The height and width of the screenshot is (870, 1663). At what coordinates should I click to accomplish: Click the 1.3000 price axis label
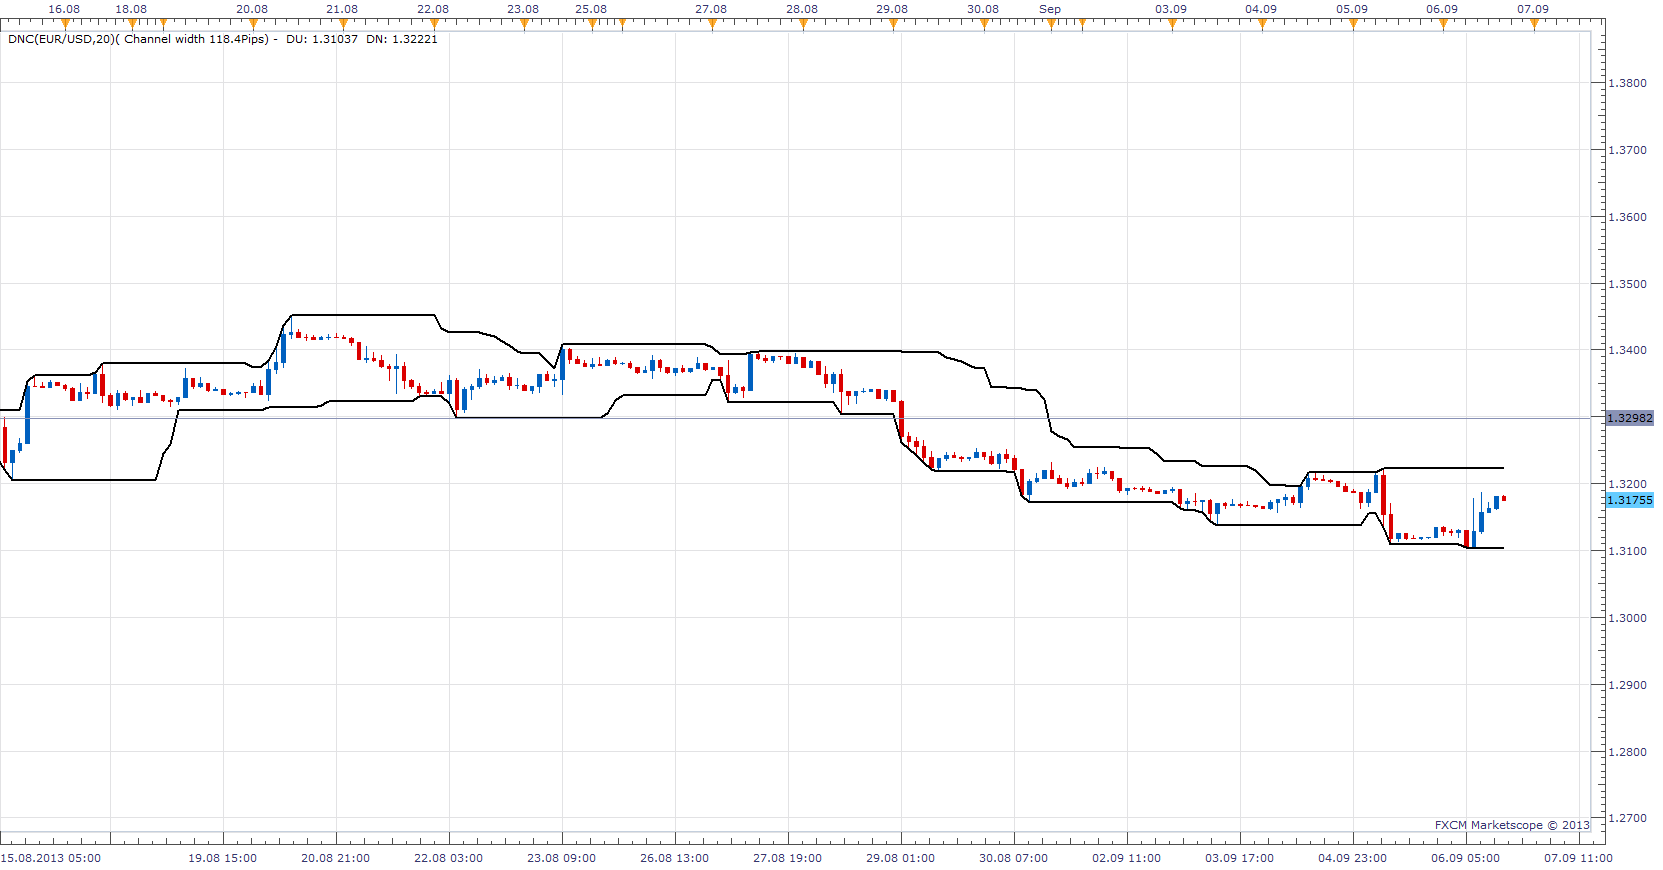1628,618
